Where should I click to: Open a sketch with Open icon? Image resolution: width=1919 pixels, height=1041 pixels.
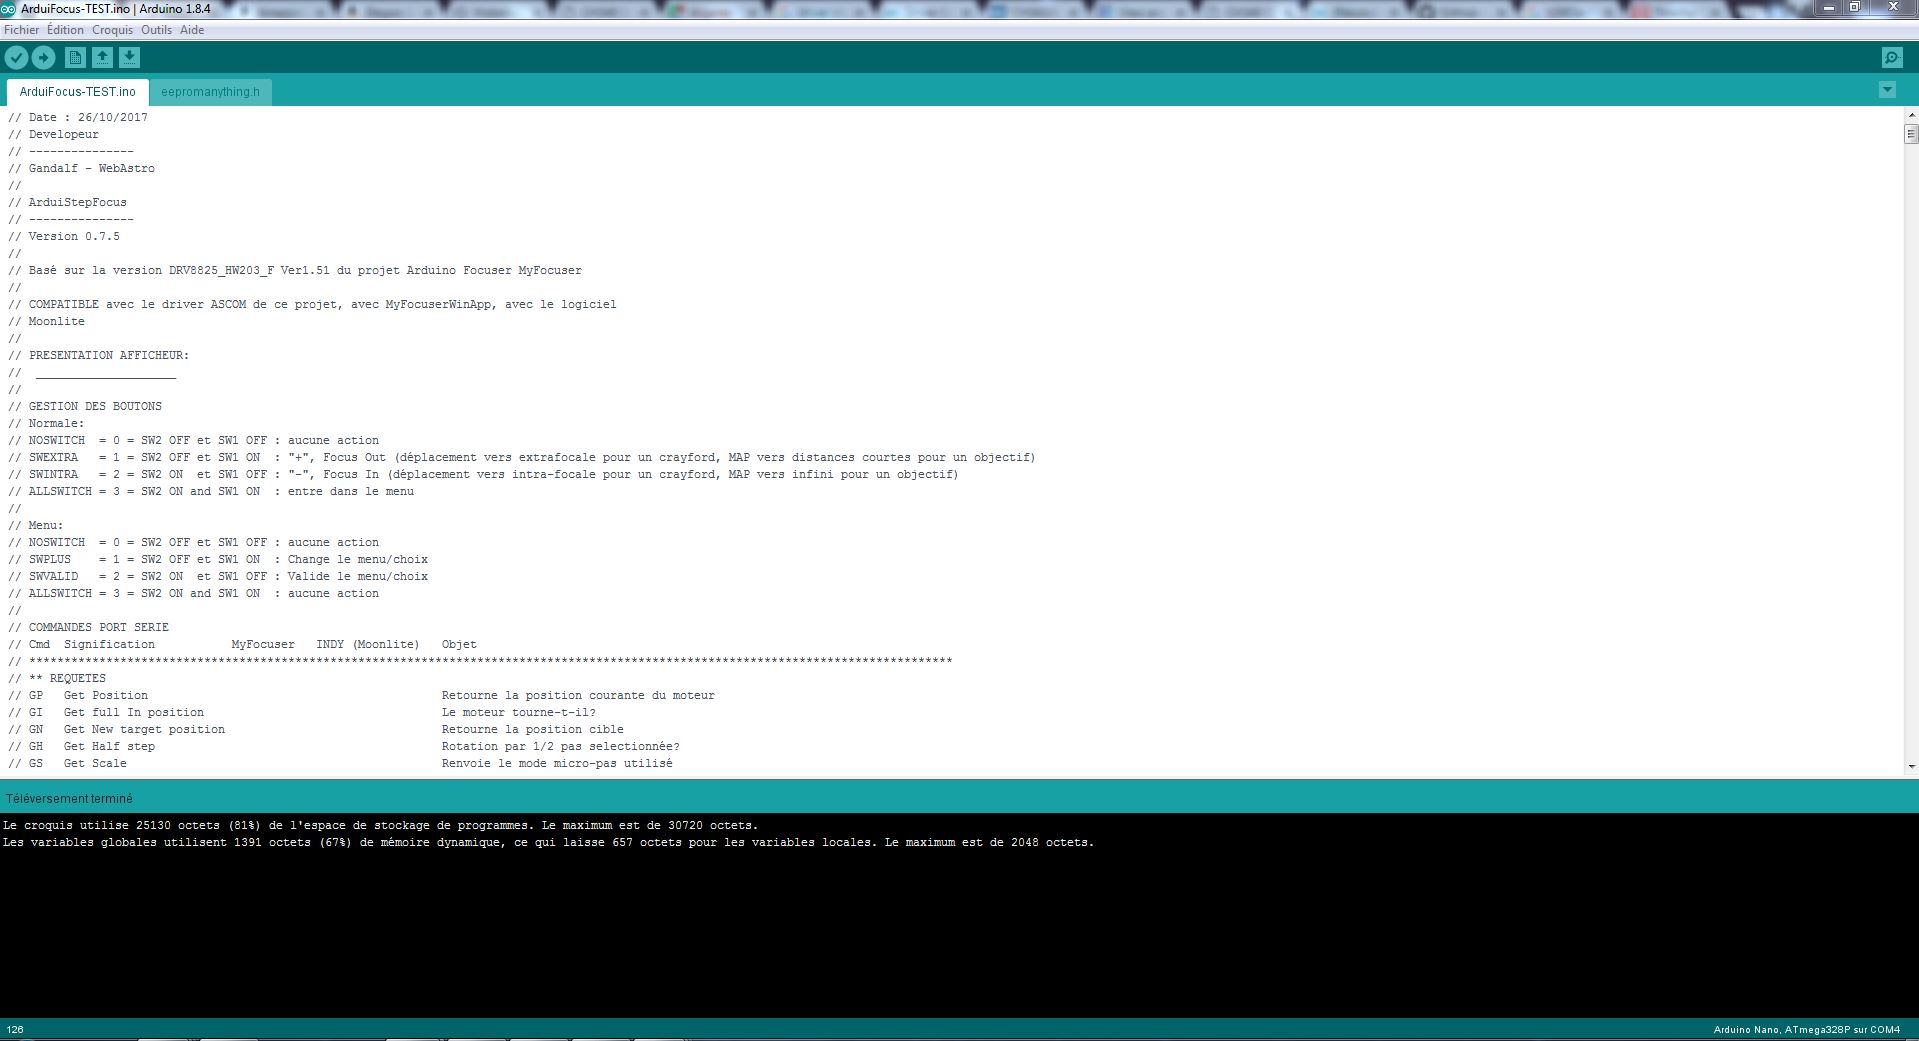(x=103, y=58)
